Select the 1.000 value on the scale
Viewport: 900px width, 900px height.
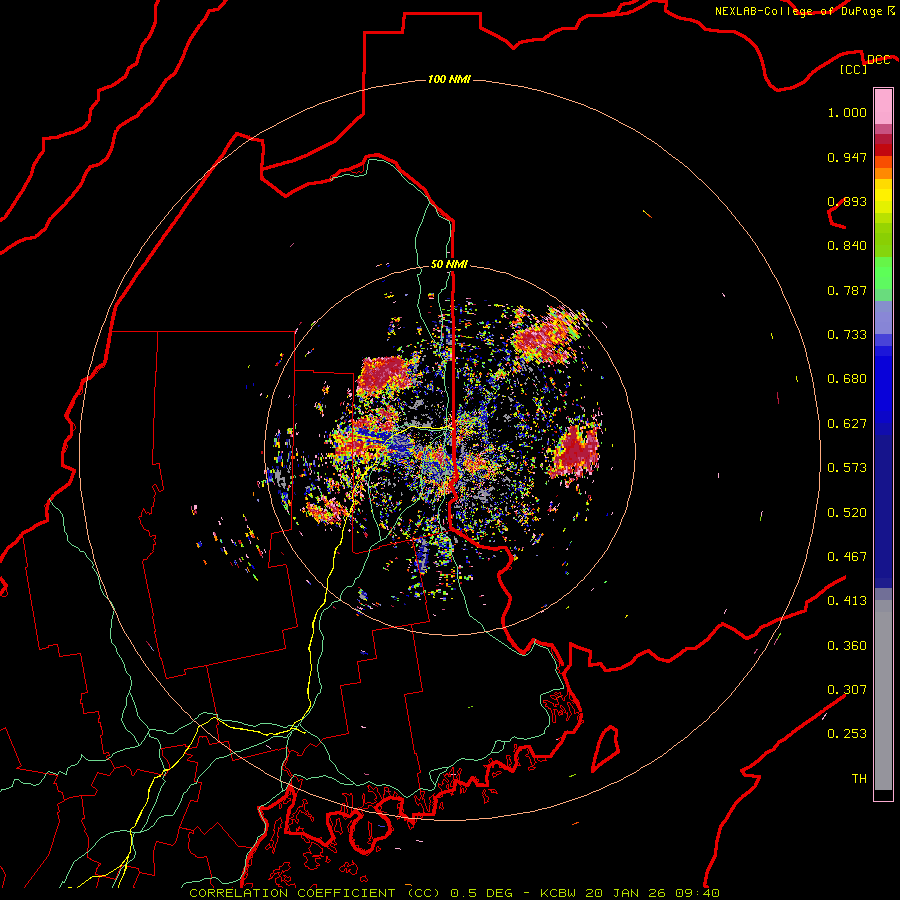(847, 112)
